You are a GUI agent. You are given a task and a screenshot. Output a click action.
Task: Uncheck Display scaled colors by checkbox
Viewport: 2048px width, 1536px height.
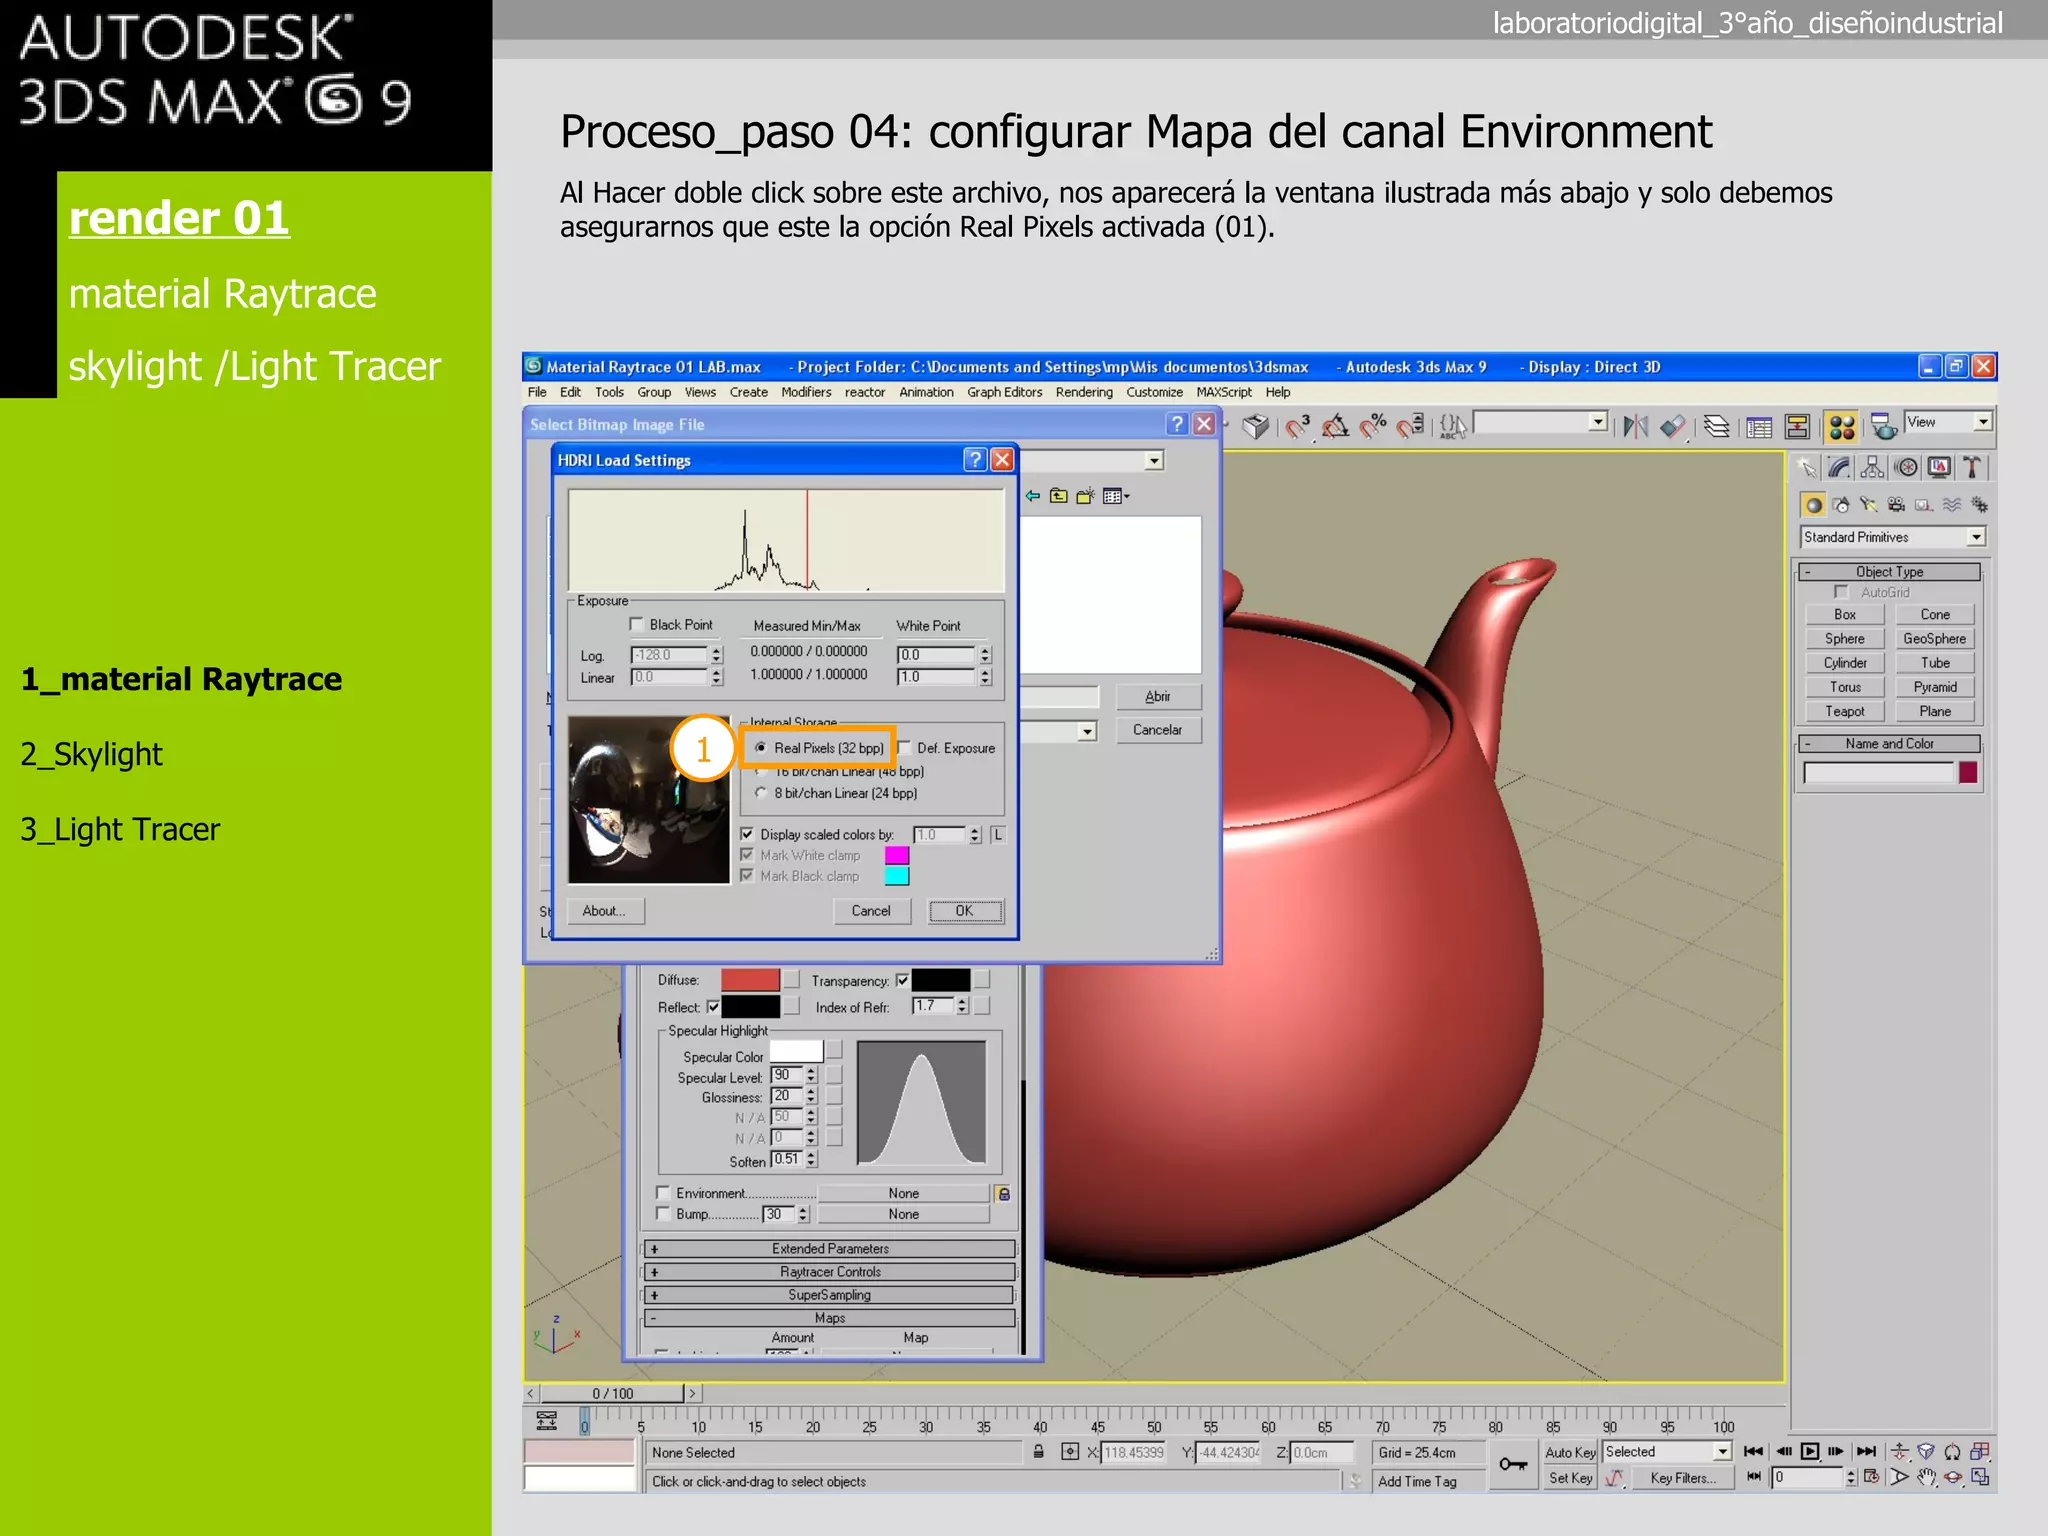[x=747, y=833]
